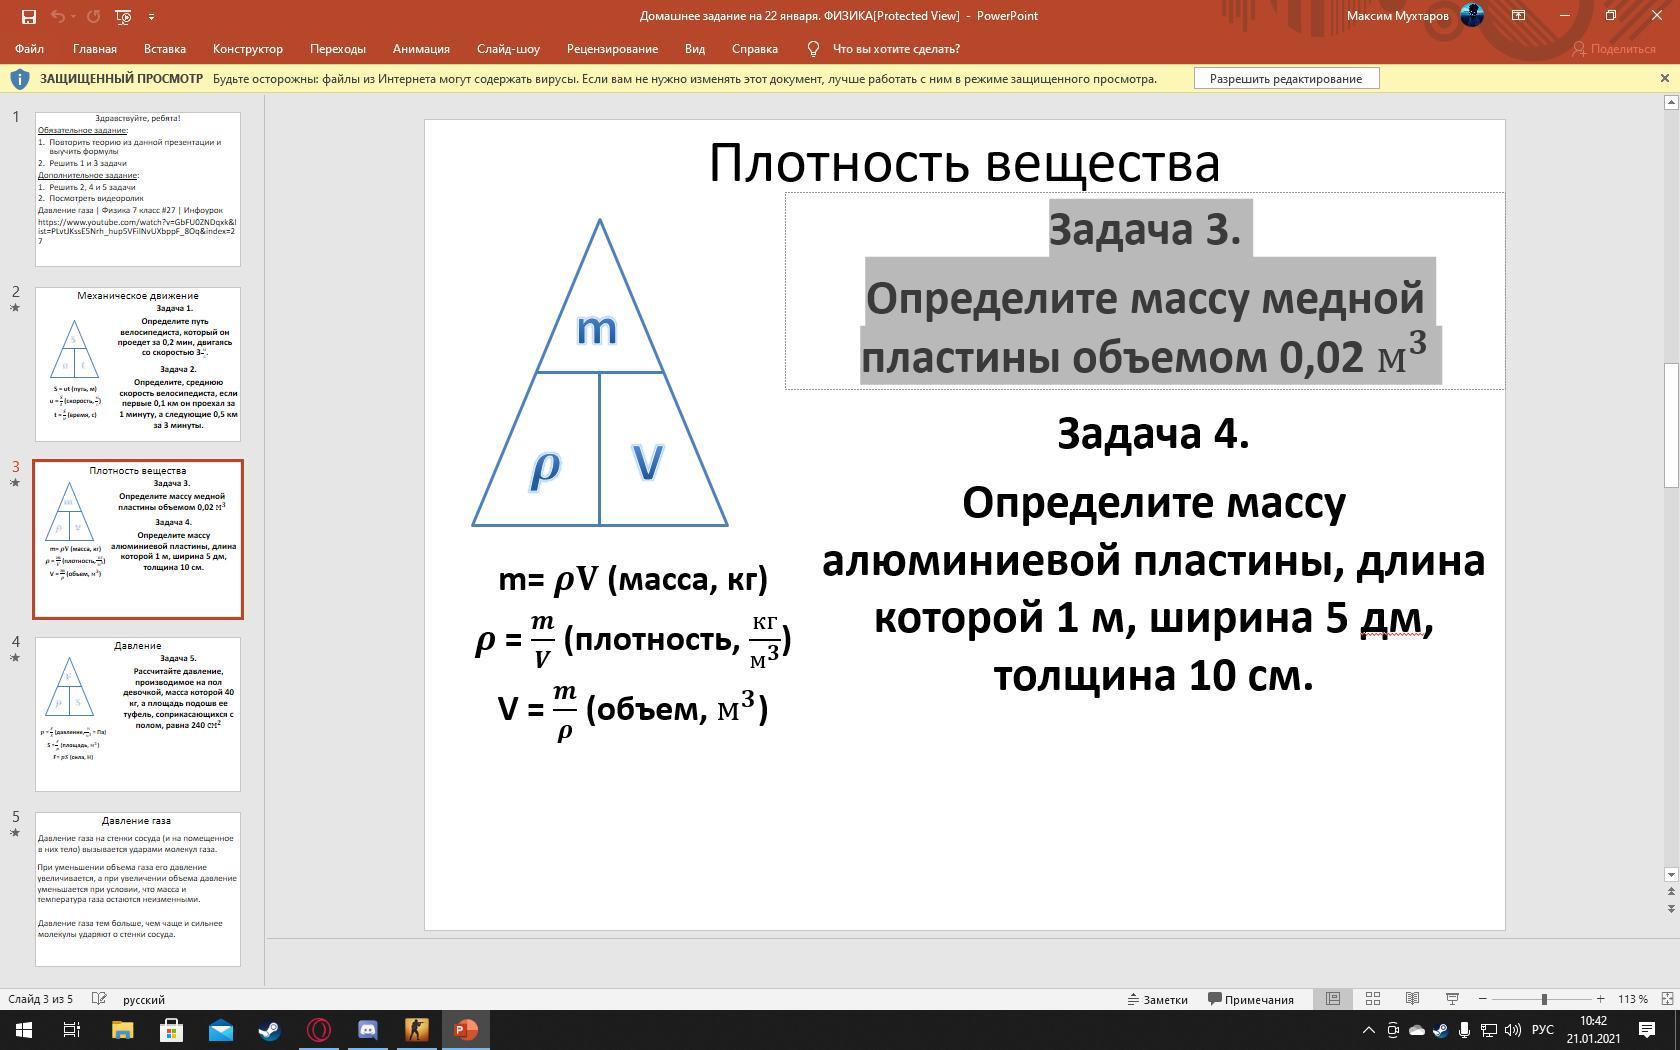Click the 'Плотность вещества' slide title

965,163
